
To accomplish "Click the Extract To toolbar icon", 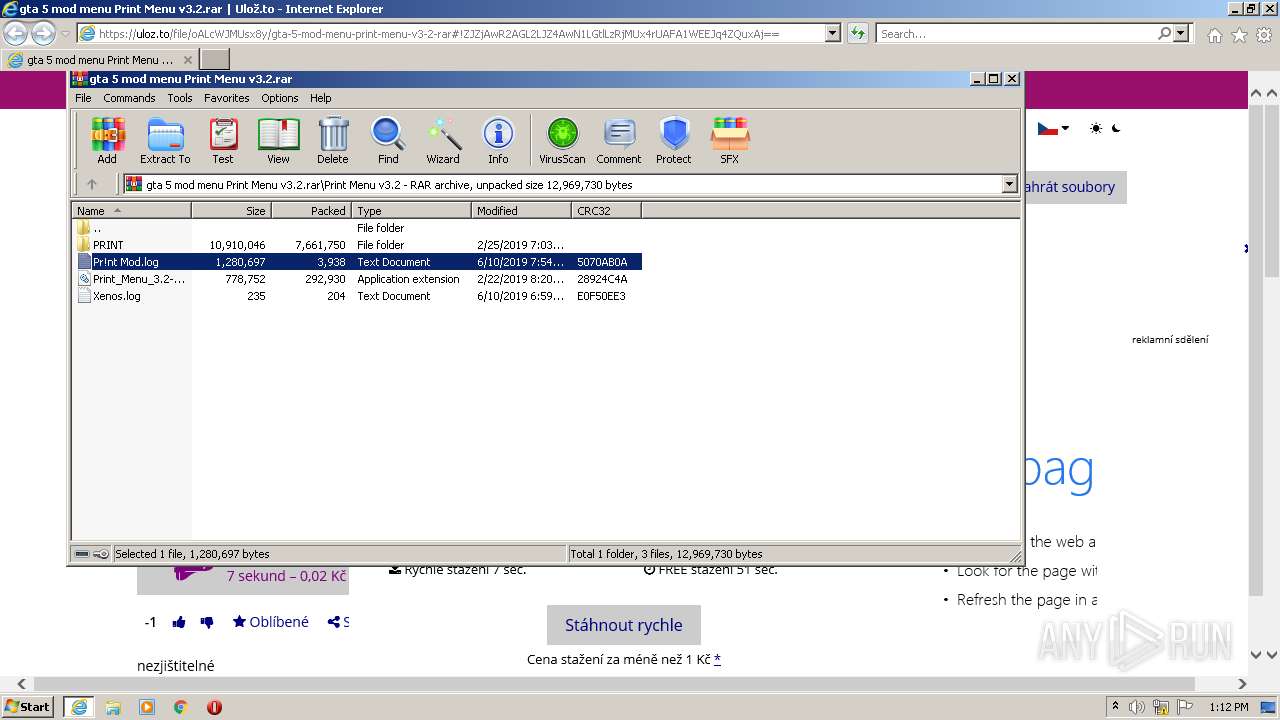I will point(165,140).
